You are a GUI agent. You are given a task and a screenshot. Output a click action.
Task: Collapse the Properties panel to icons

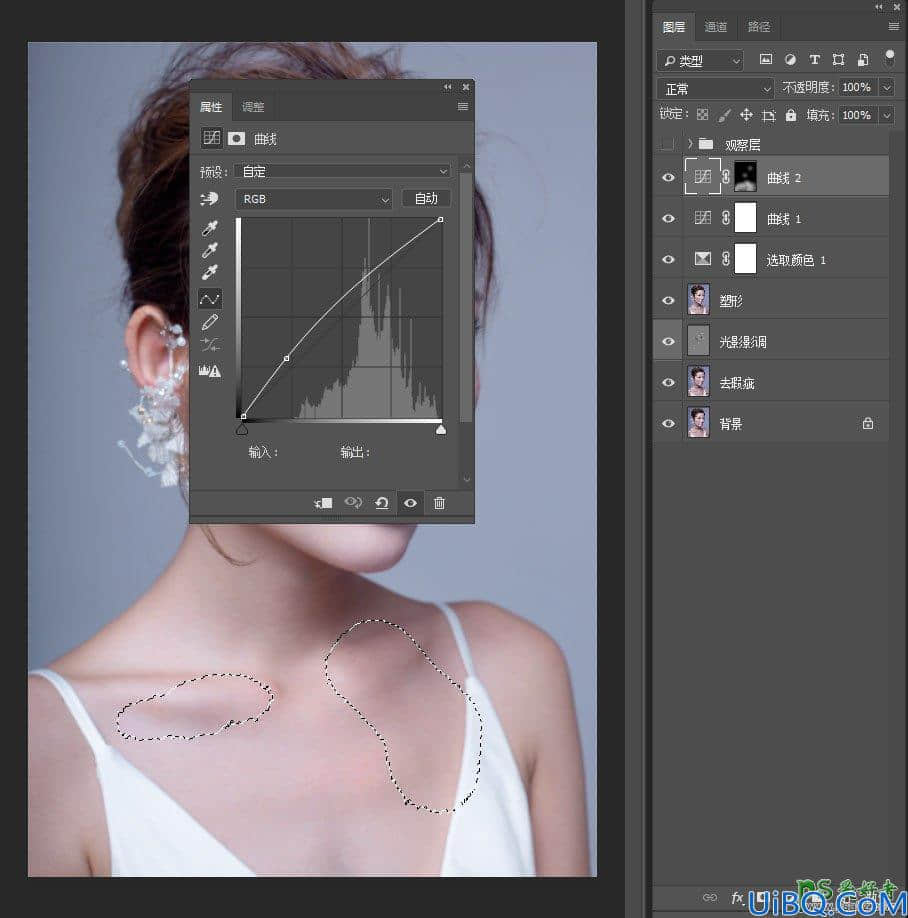coord(448,87)
